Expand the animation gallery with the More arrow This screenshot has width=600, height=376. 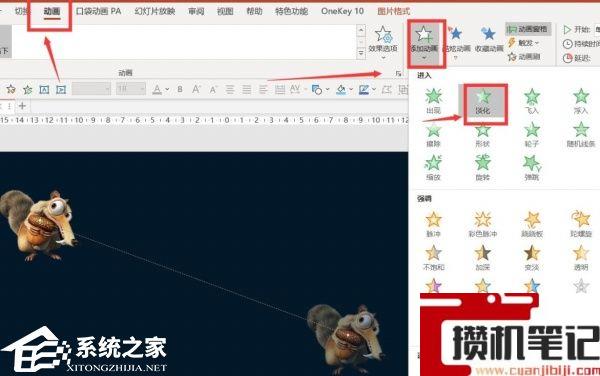pyautogui.click(x=361, y=54)
